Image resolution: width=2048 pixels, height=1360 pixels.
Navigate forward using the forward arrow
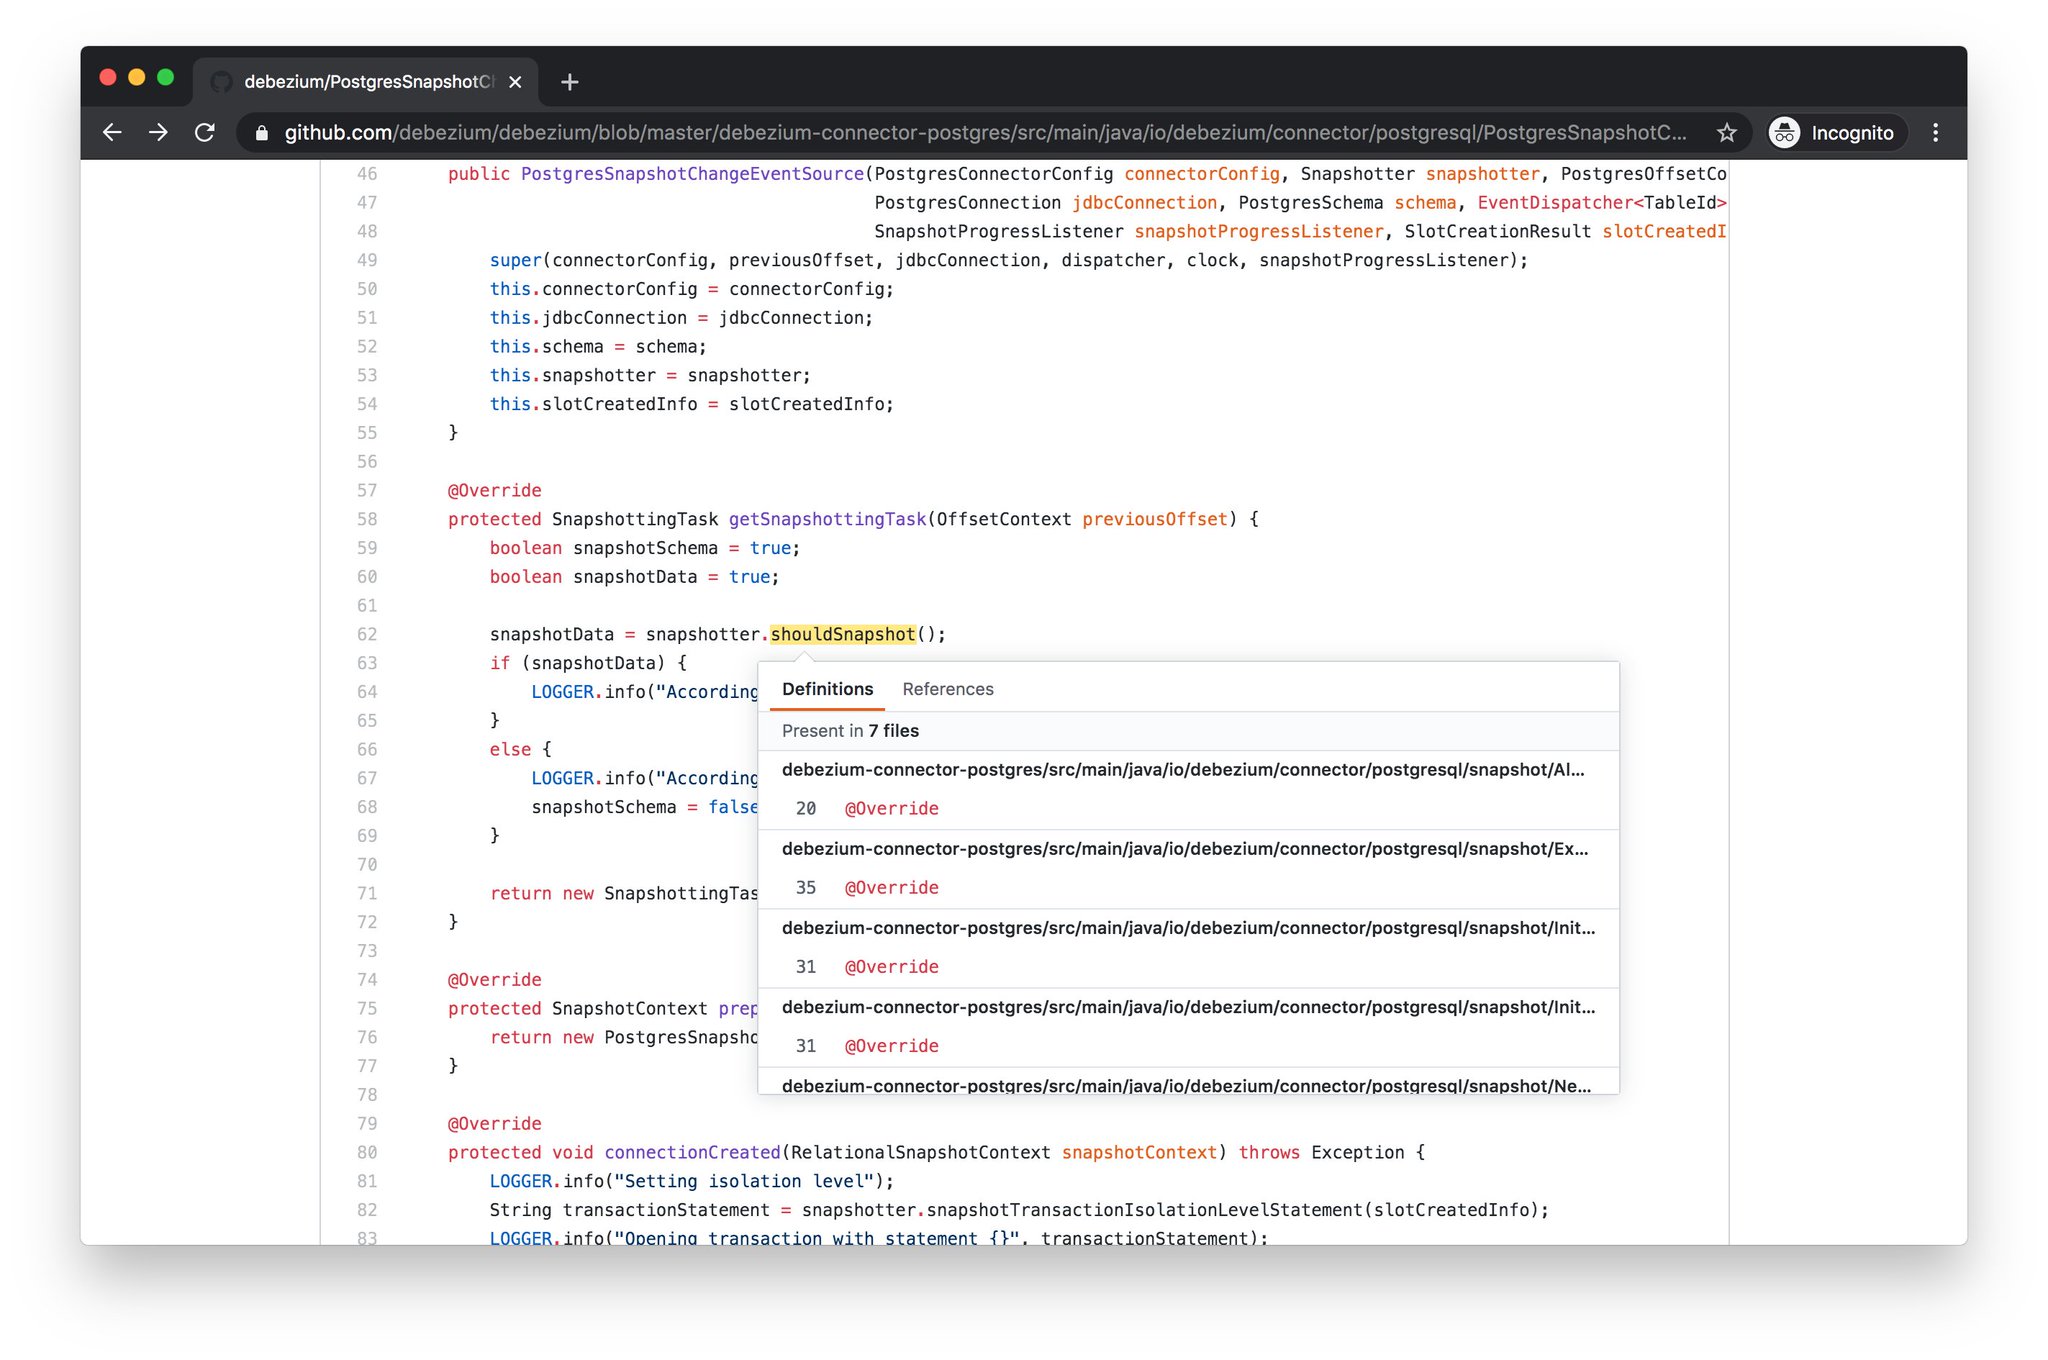tap(159, 132)
